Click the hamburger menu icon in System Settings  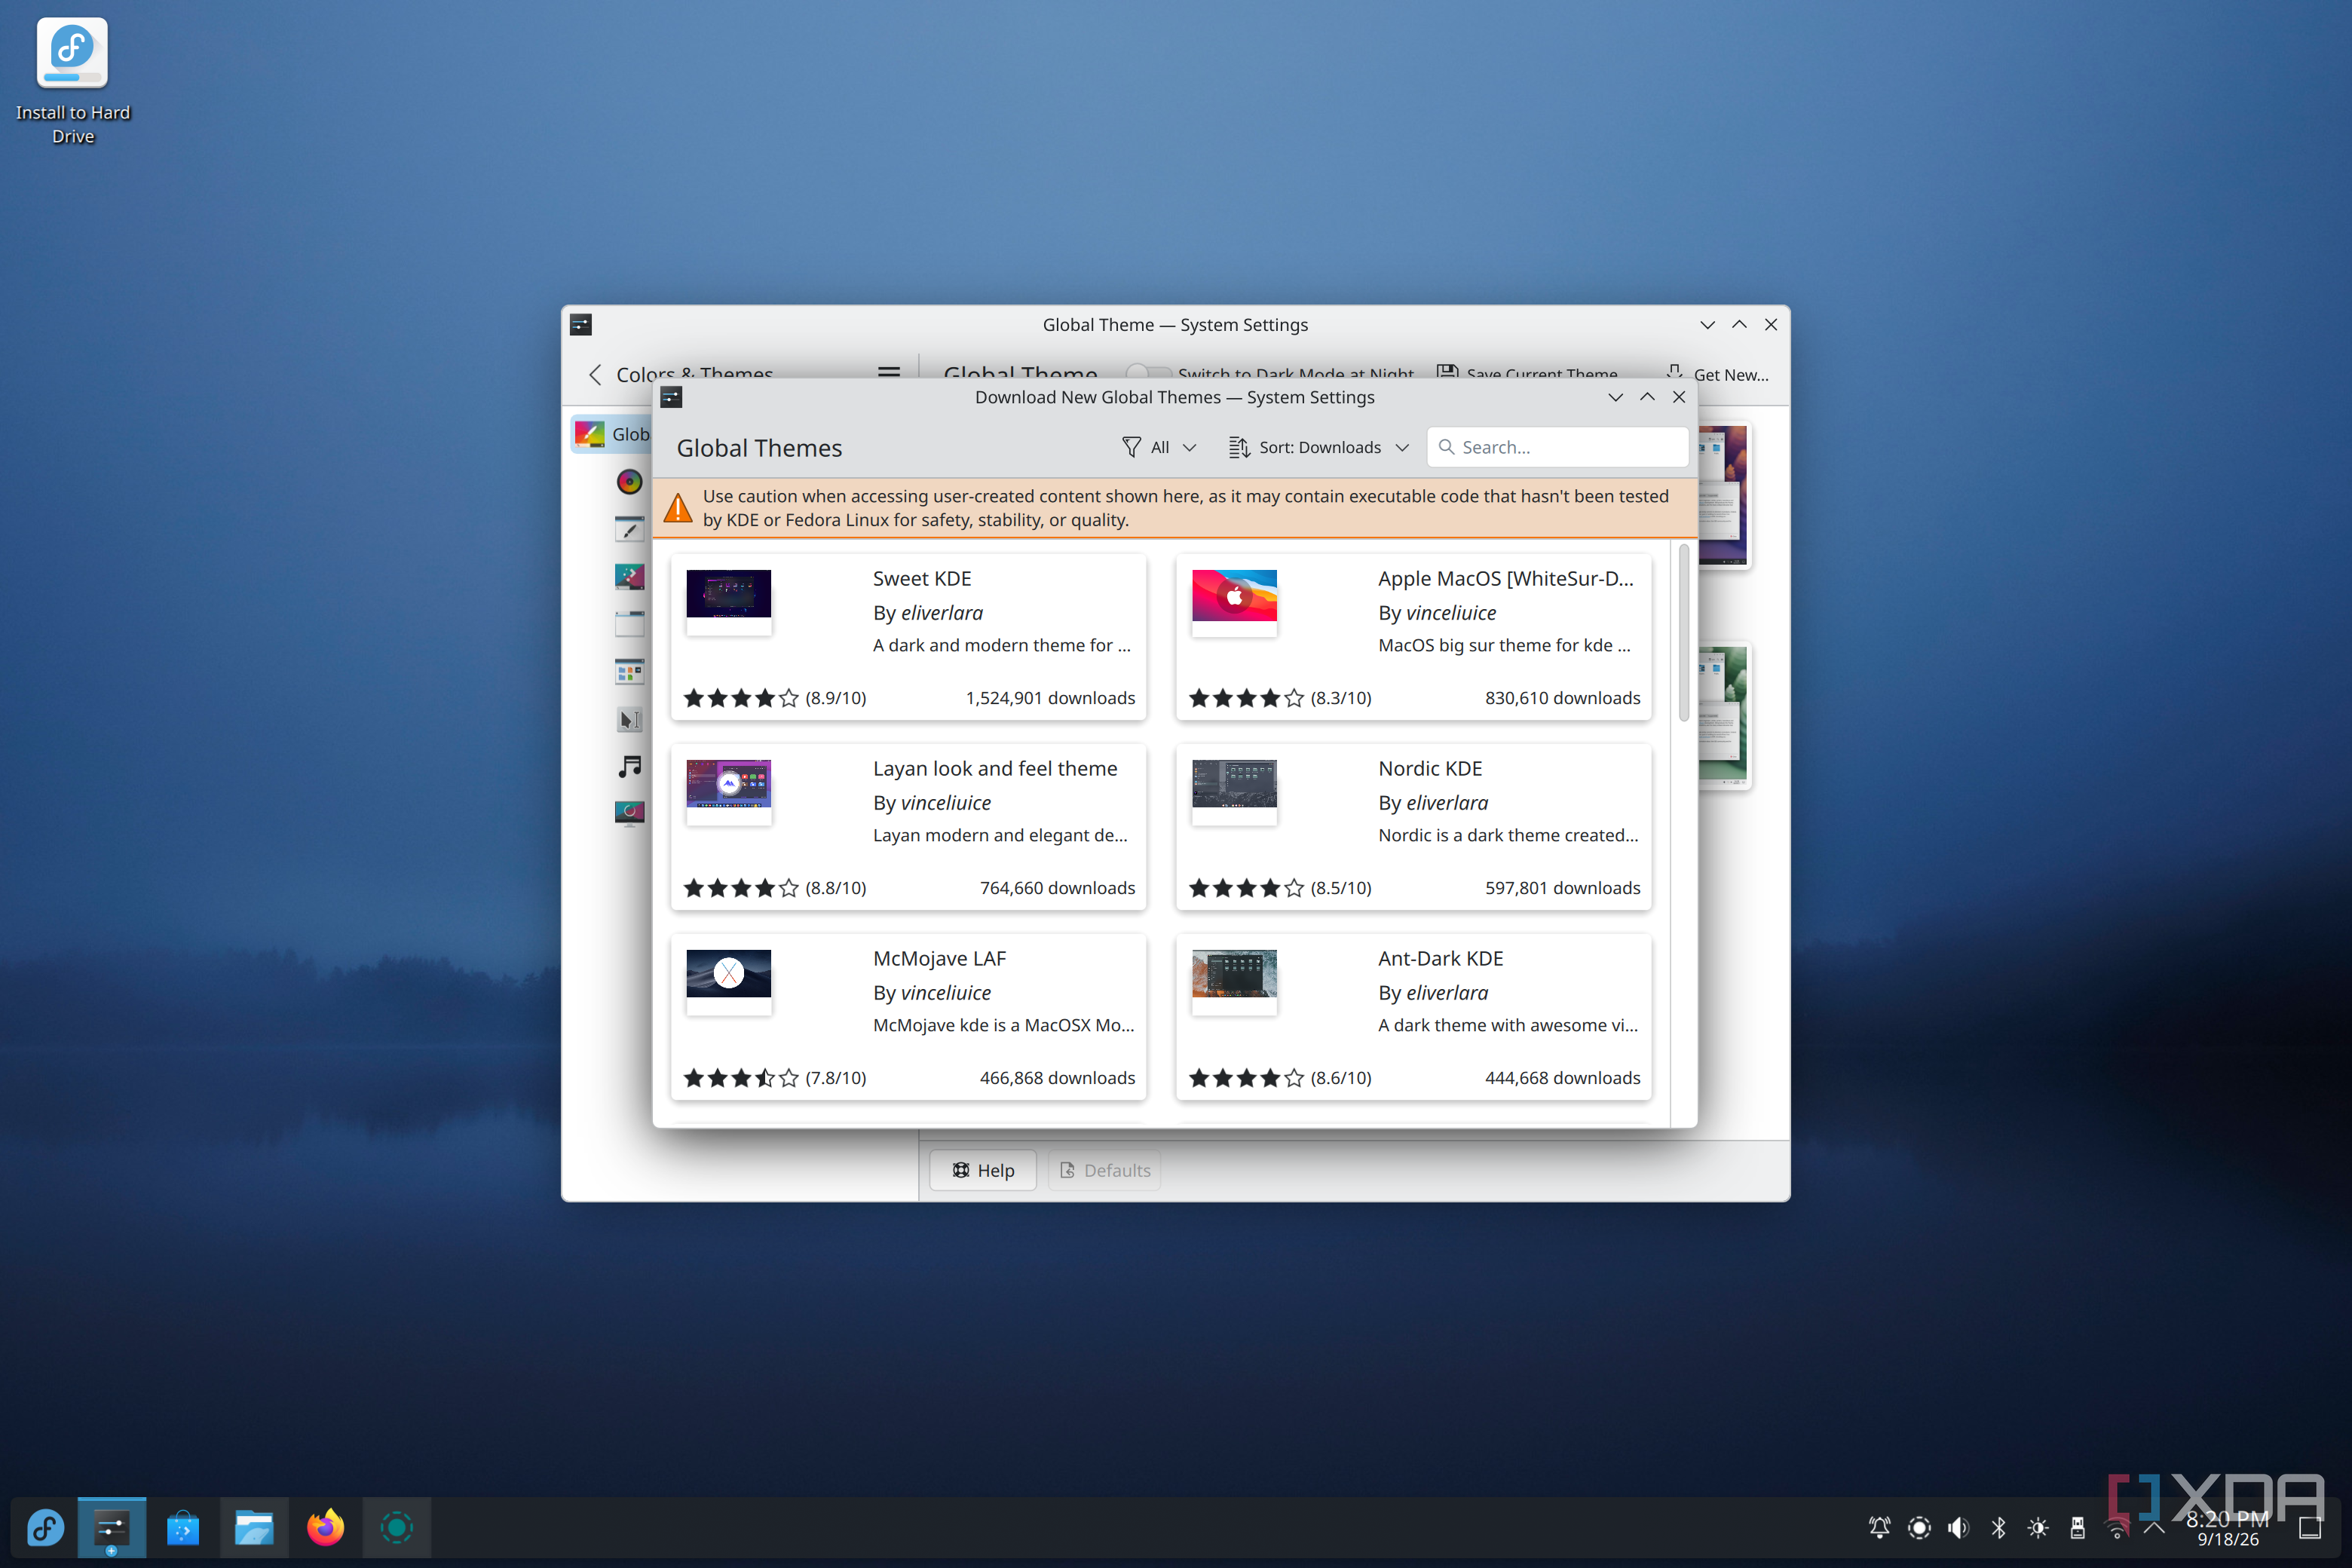888,373
